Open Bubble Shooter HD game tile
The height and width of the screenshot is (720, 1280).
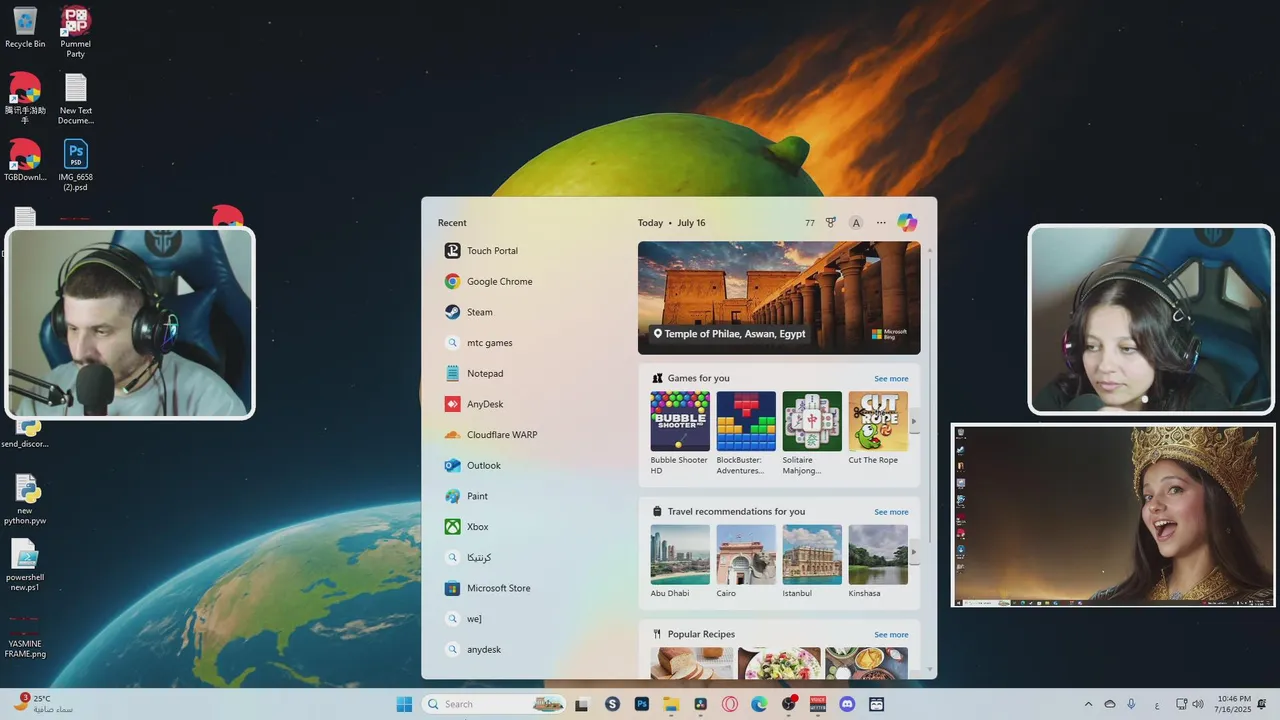point(680,433)
